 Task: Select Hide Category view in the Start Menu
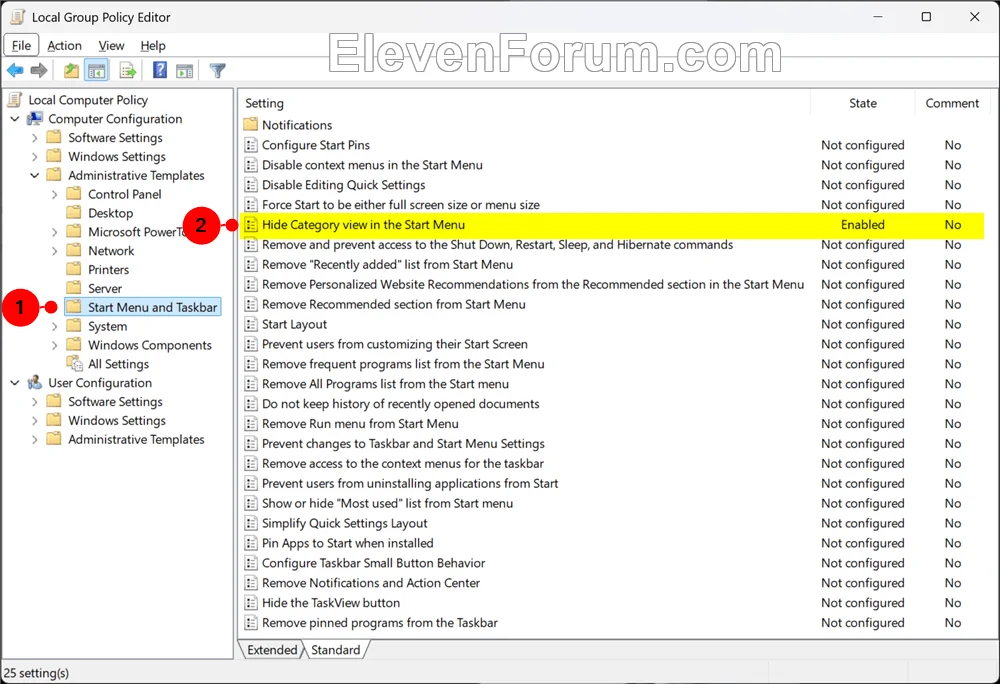(612, 224)
